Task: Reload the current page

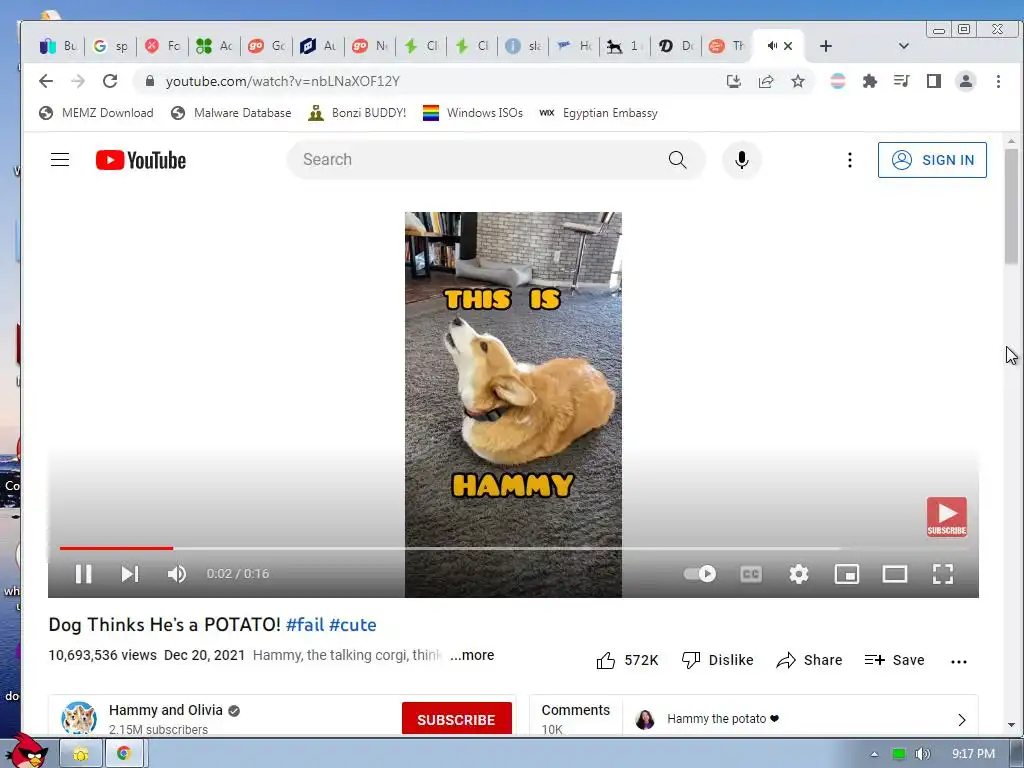Action: click(110, 81)
